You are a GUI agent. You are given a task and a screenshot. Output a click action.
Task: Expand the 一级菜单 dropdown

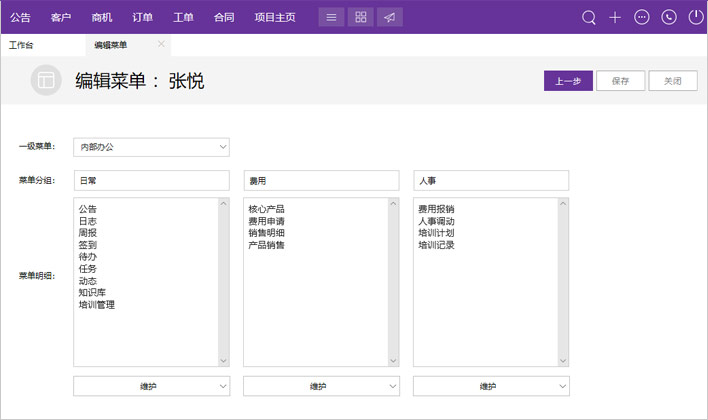[x=152, y=147]
